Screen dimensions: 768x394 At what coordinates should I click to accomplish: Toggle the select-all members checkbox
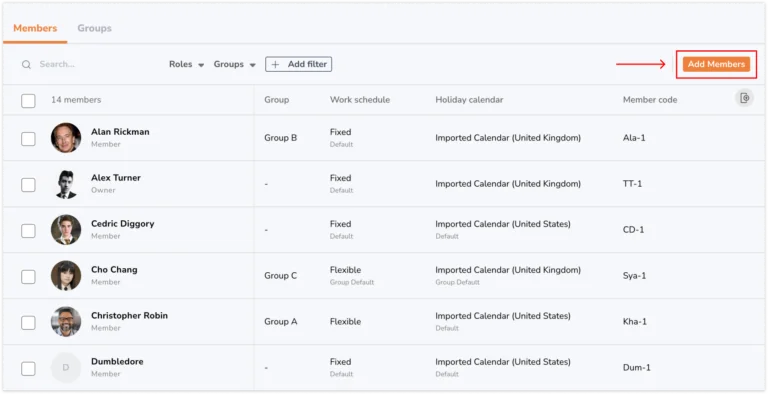(28, 101)
